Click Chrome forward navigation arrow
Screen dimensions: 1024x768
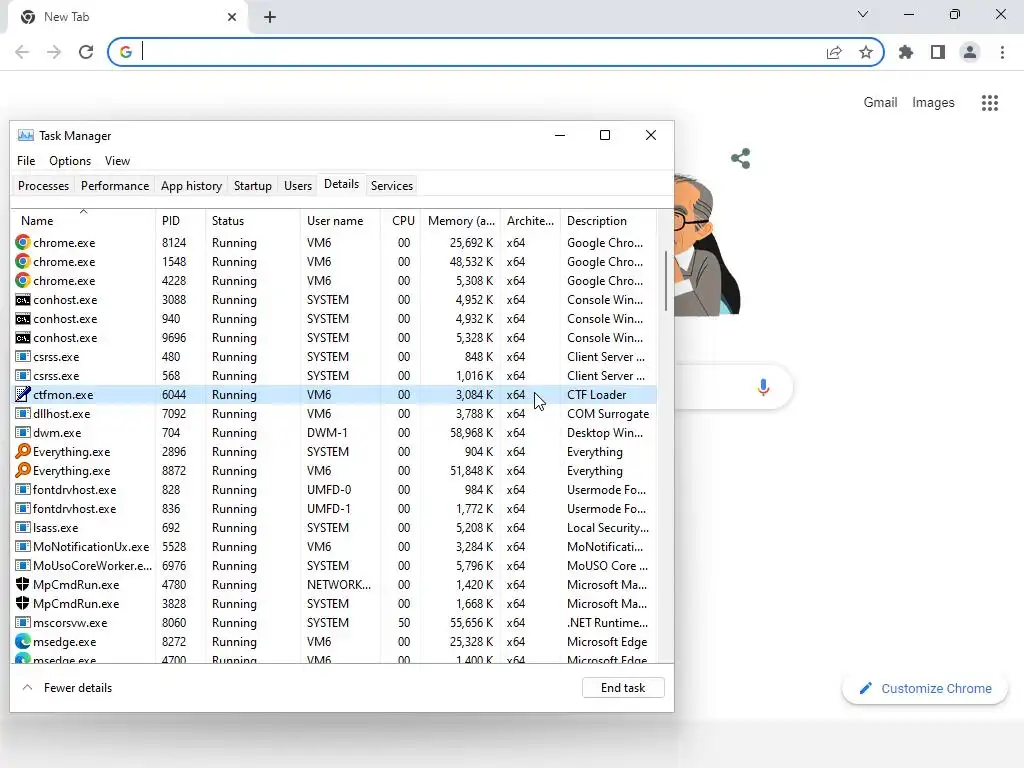click(54, 52)
